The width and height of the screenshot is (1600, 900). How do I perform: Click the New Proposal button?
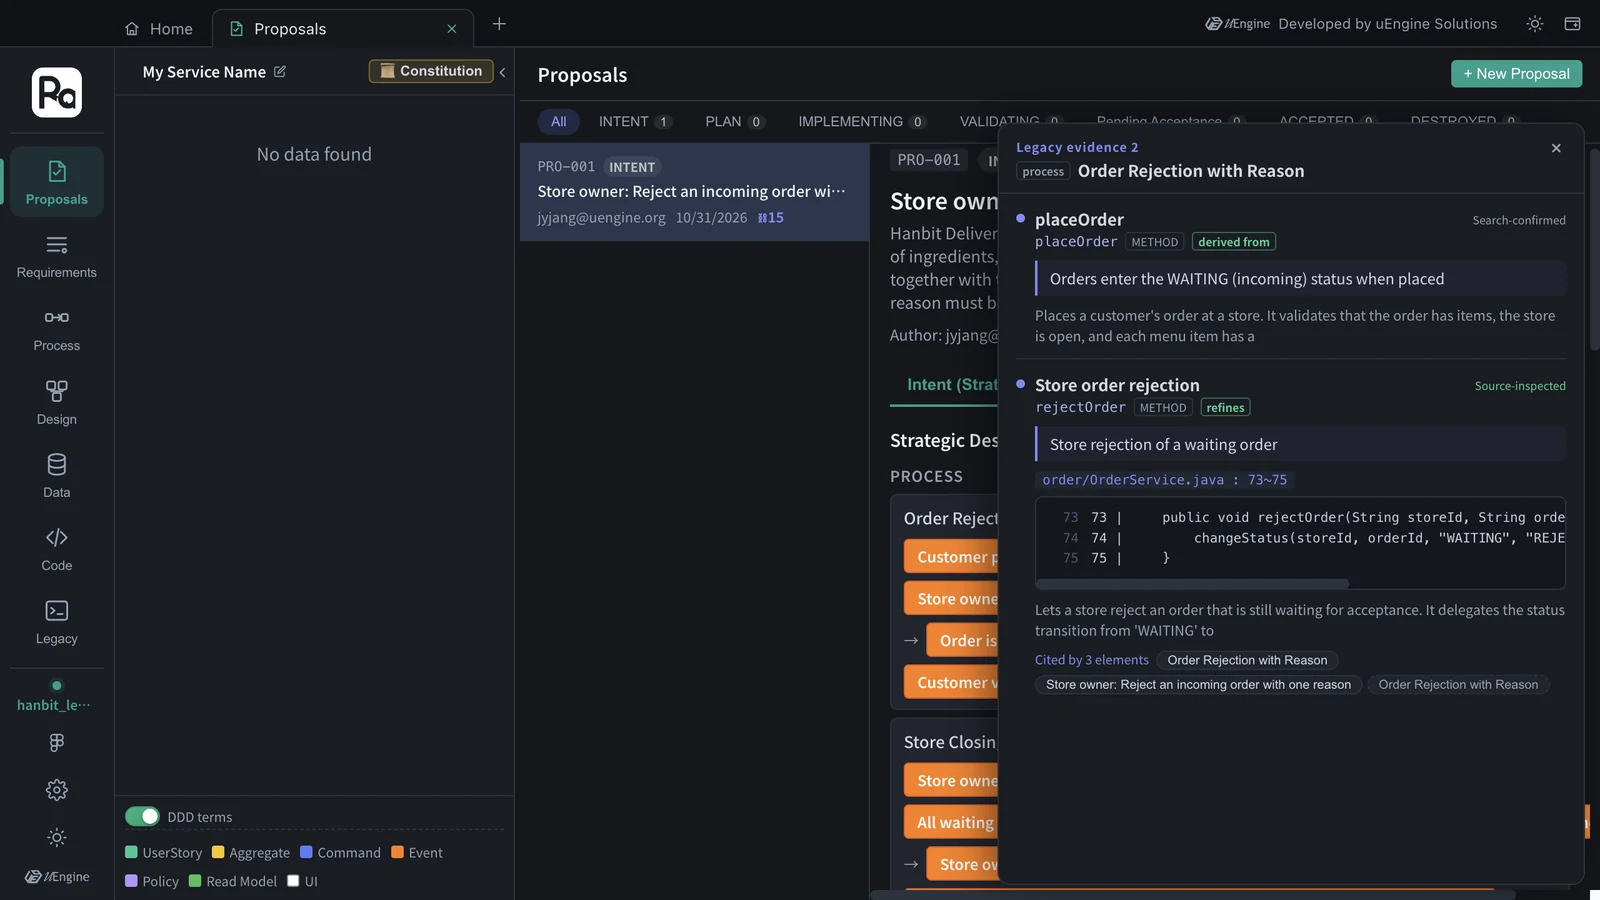pyautogui.click(x=1516, y=74)
